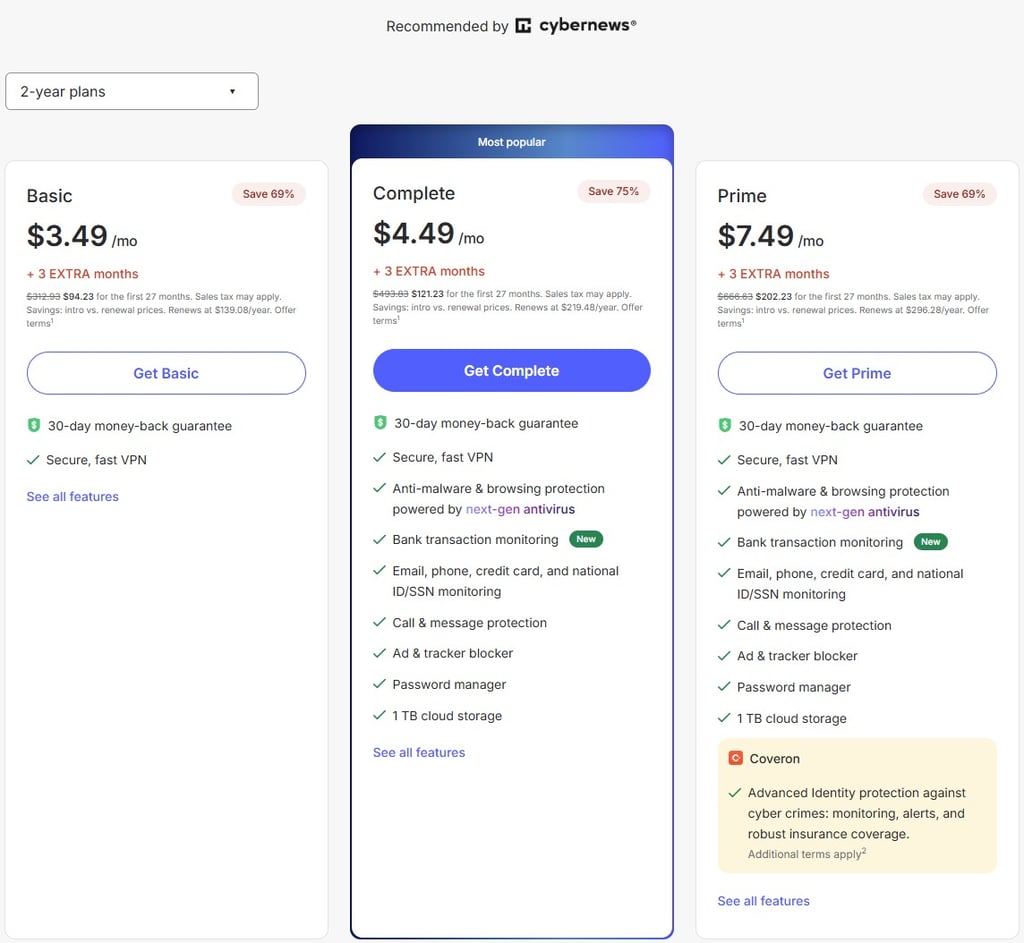Click the Most popular banner
Image resolution: width=1024 pixels, height=943 pixels.
click(511, 142)
